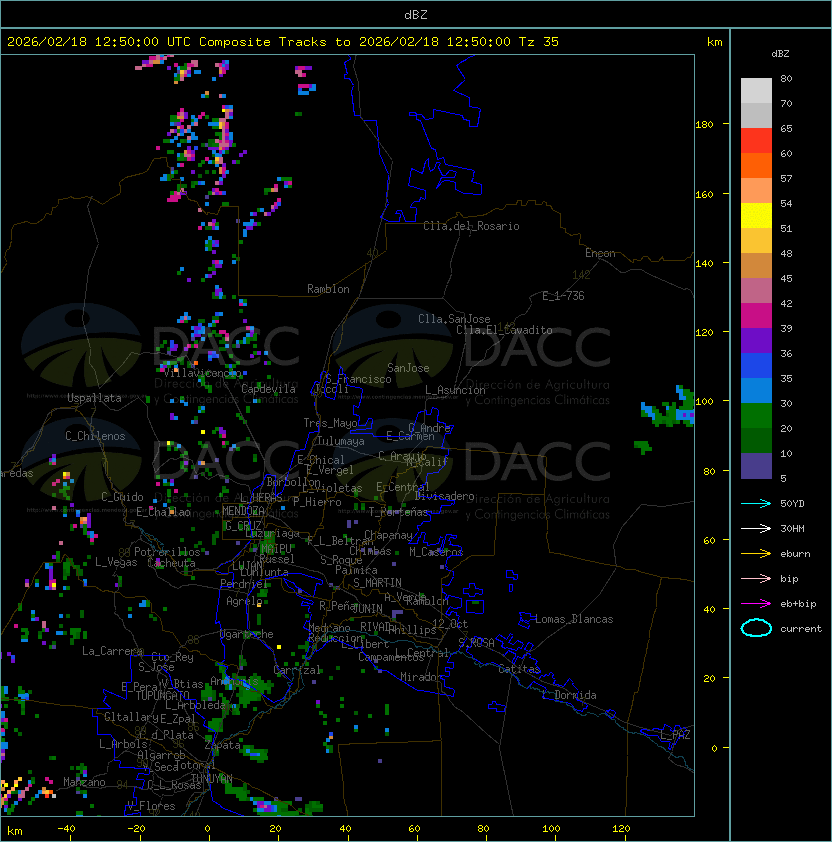The image size is (832, 842).
Task: Pick the light blue 30-35 dBZ swatch
Action: coord(756,390)
